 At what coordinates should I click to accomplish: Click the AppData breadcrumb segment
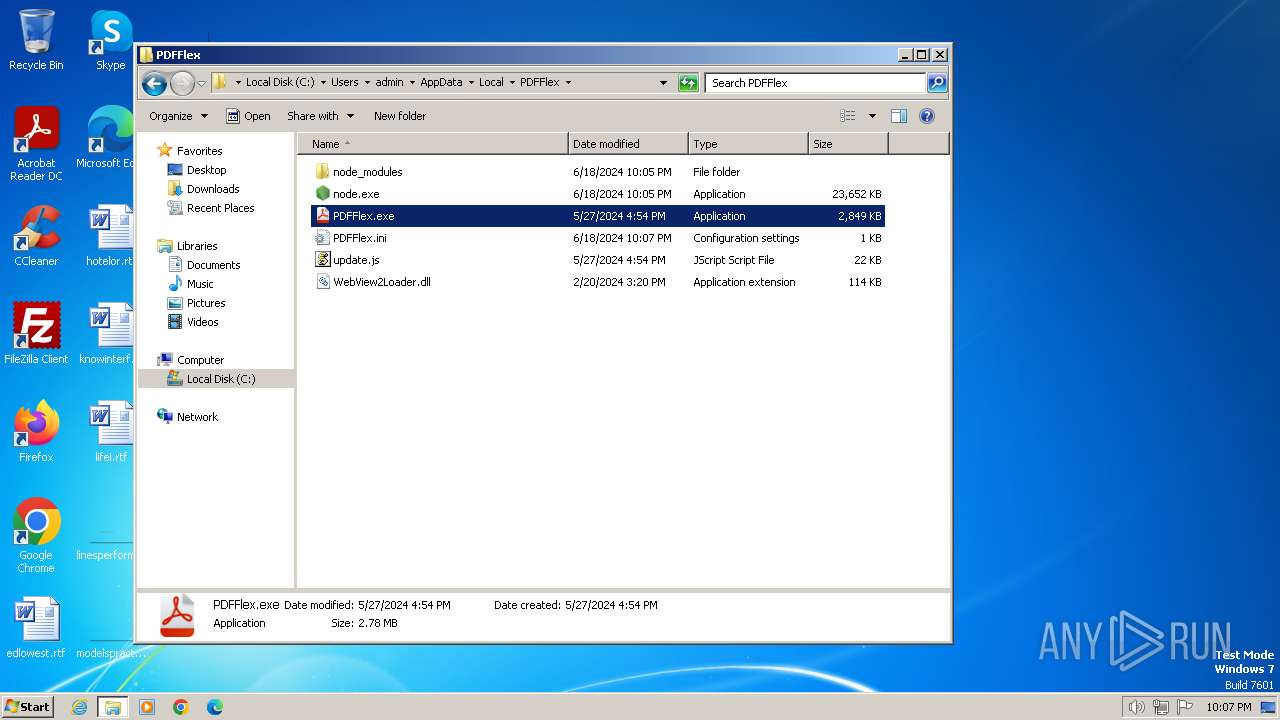(x=441, y=83)
